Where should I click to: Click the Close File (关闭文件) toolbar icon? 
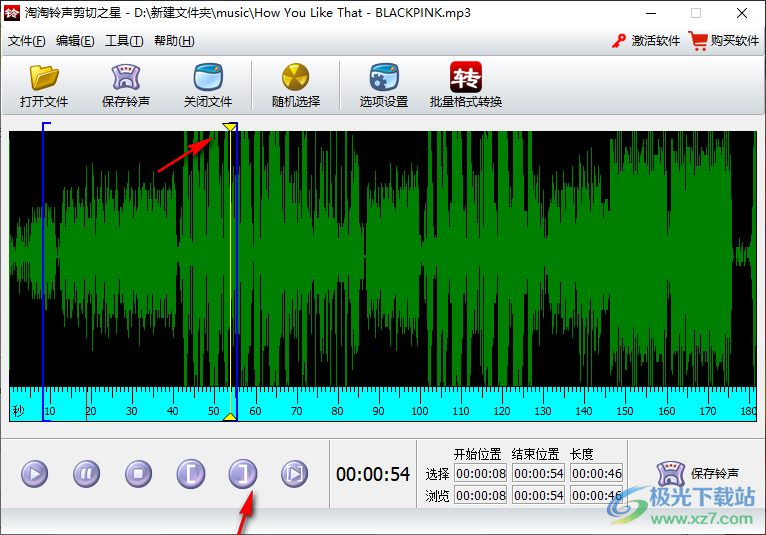click(208, 78)
